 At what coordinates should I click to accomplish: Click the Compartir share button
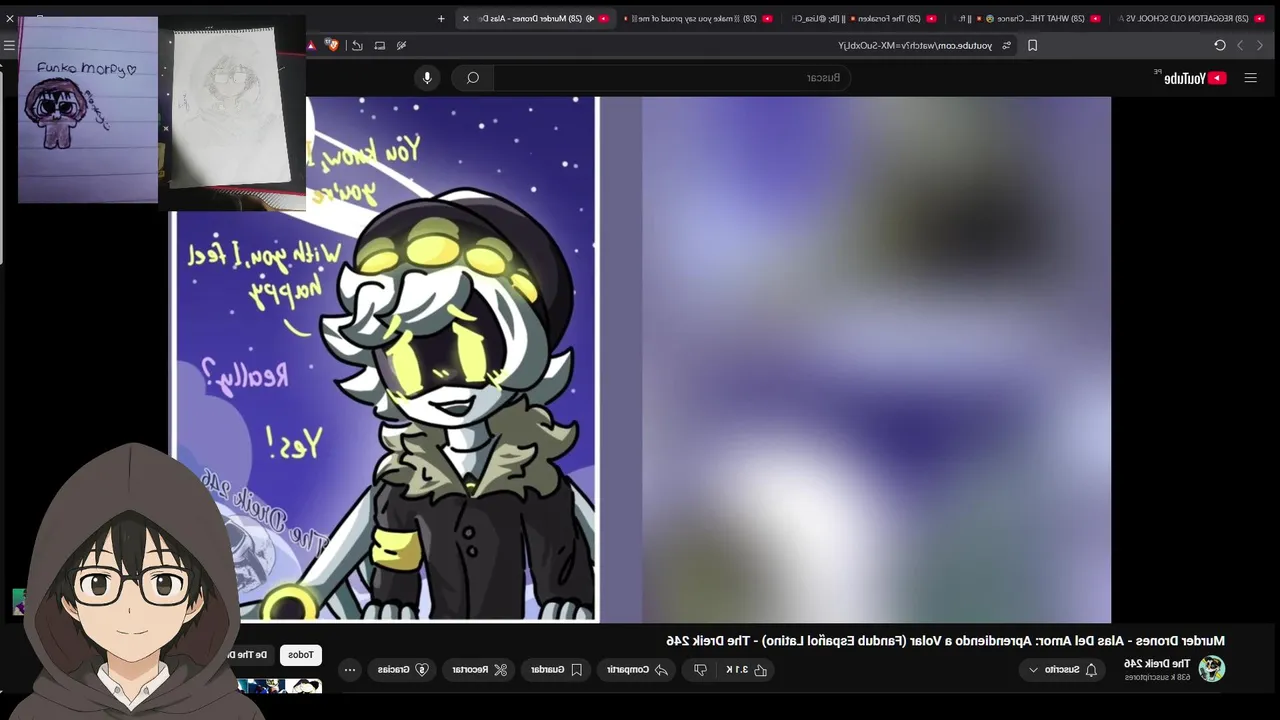[637, 670]
